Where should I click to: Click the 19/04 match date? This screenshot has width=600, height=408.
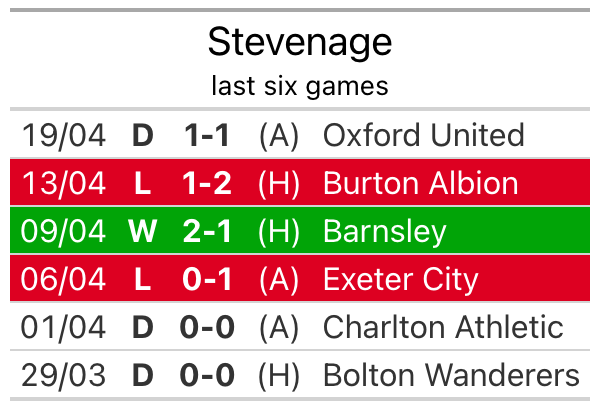click(x=64, y=135)
